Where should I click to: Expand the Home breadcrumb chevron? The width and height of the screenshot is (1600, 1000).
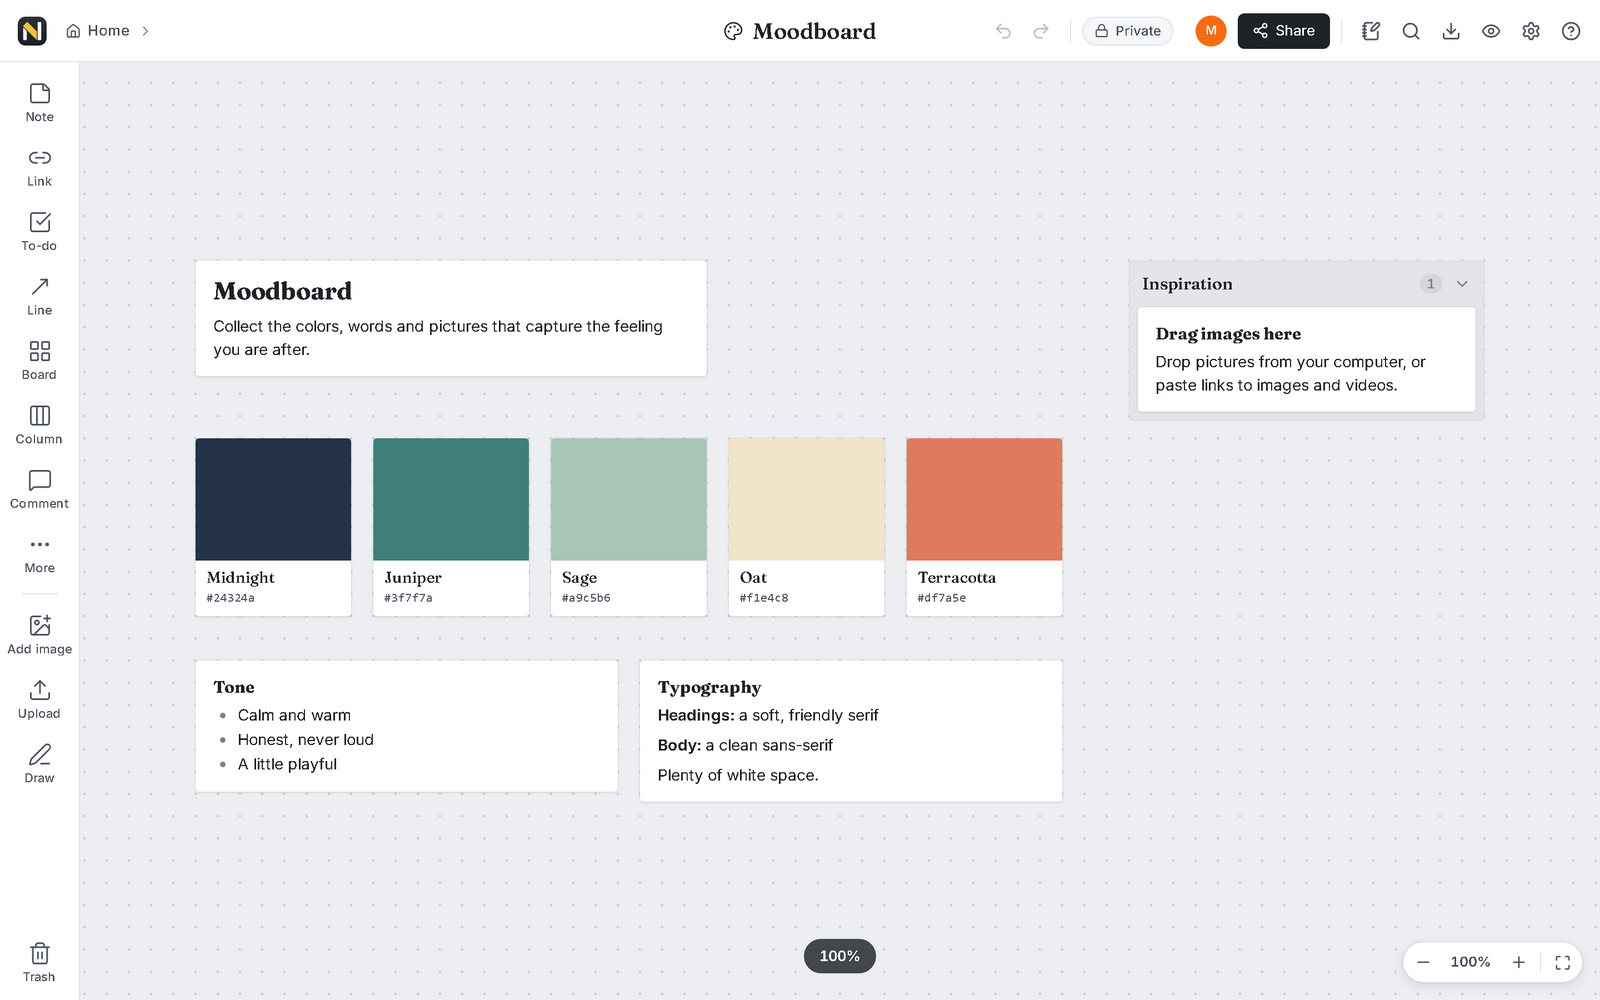coord(145,31)
